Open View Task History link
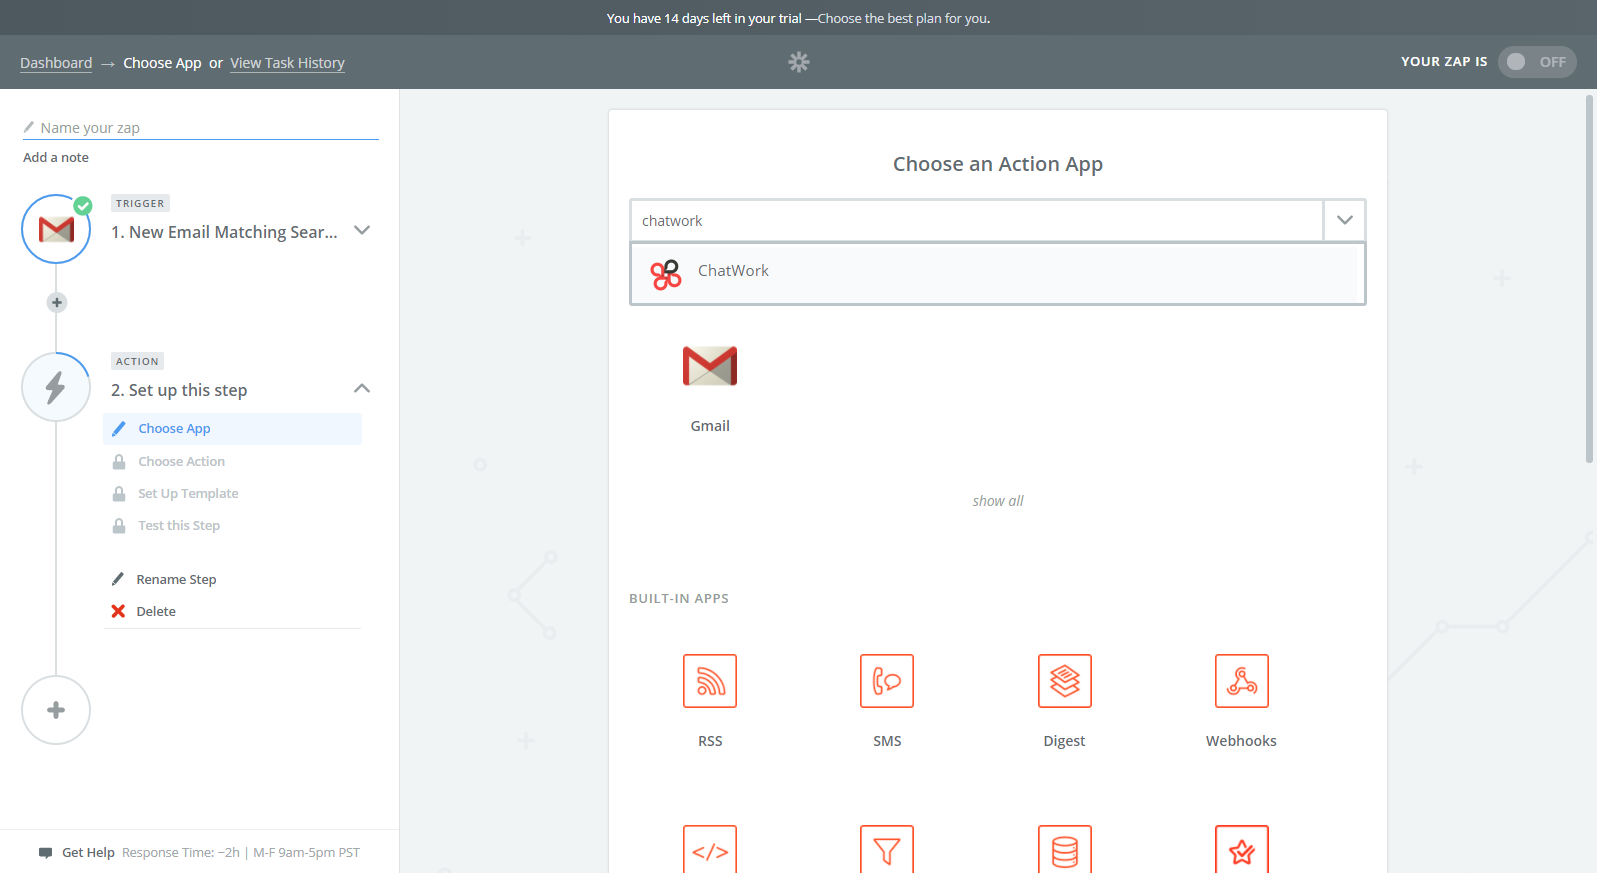This screenshot has width=1597, height=873. click(x=287, y=63)
